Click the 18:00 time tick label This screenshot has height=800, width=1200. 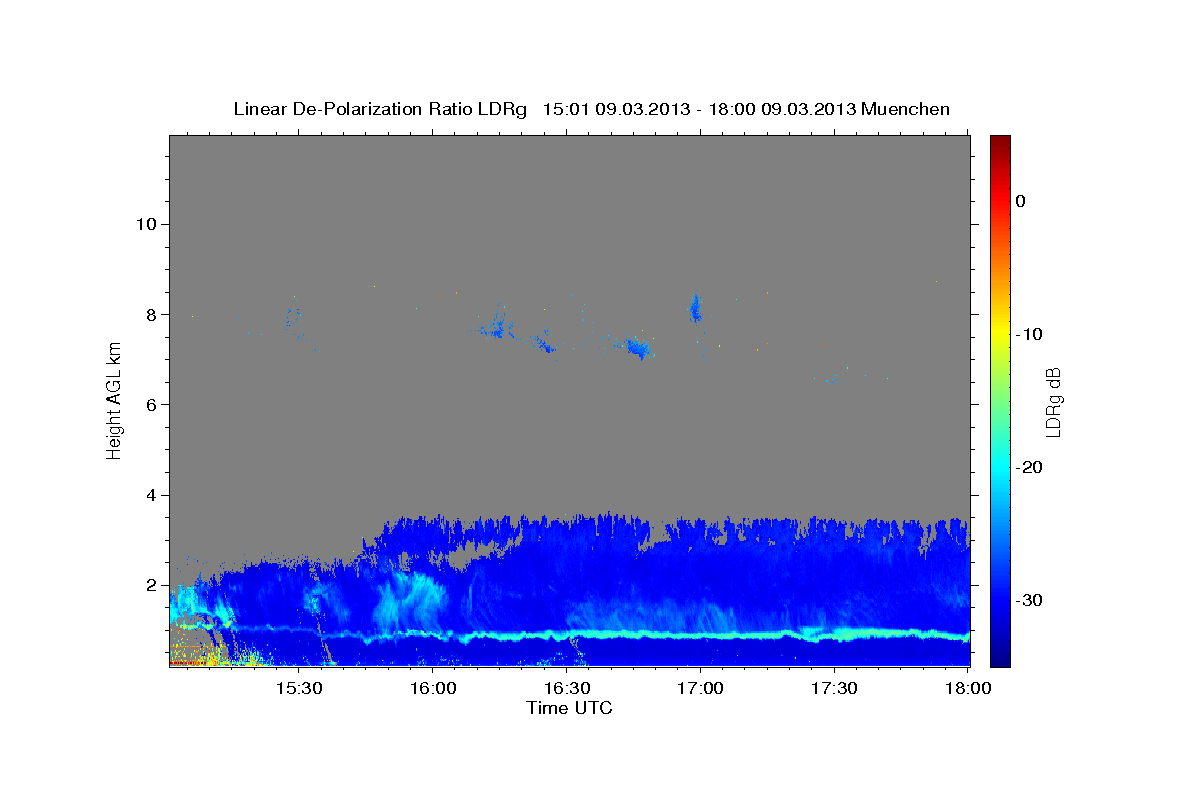(968, 688)
